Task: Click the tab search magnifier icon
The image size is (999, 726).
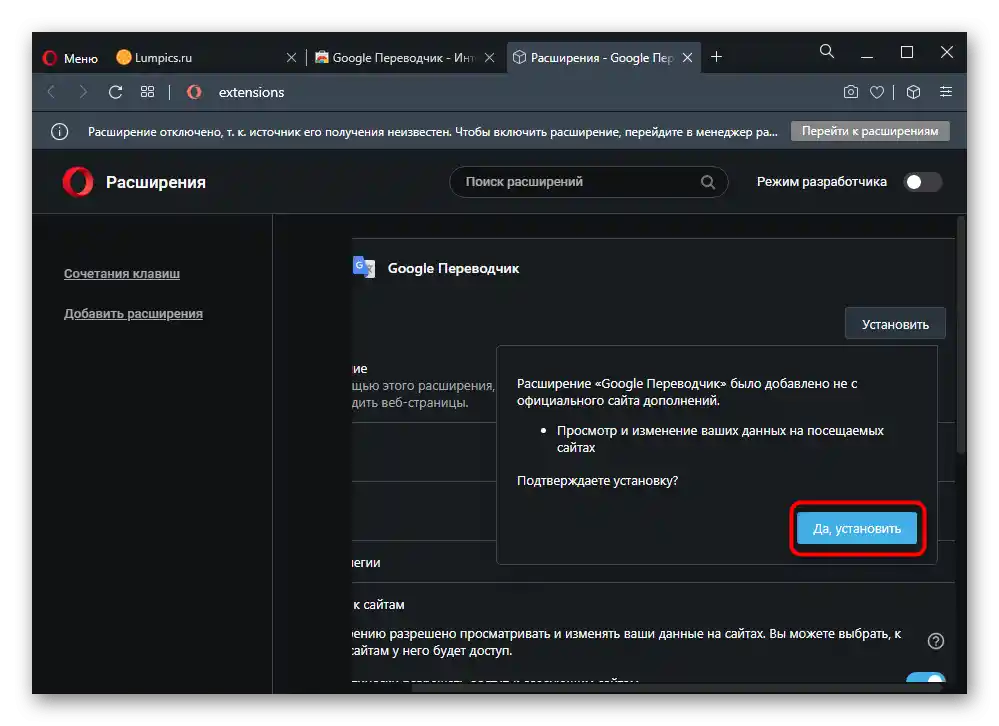Action: pyautogui.click(x=826, y=52)
